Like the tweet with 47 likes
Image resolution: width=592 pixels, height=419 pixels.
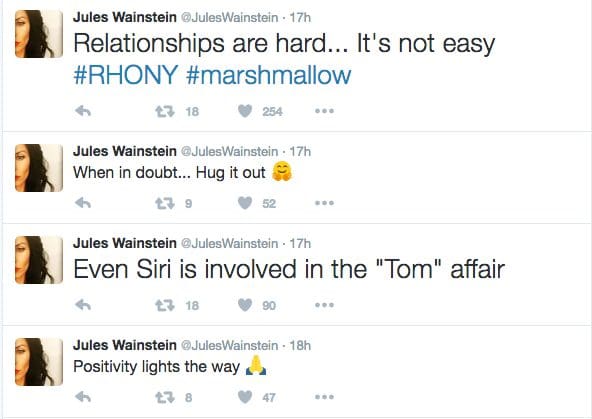point(245,397)
